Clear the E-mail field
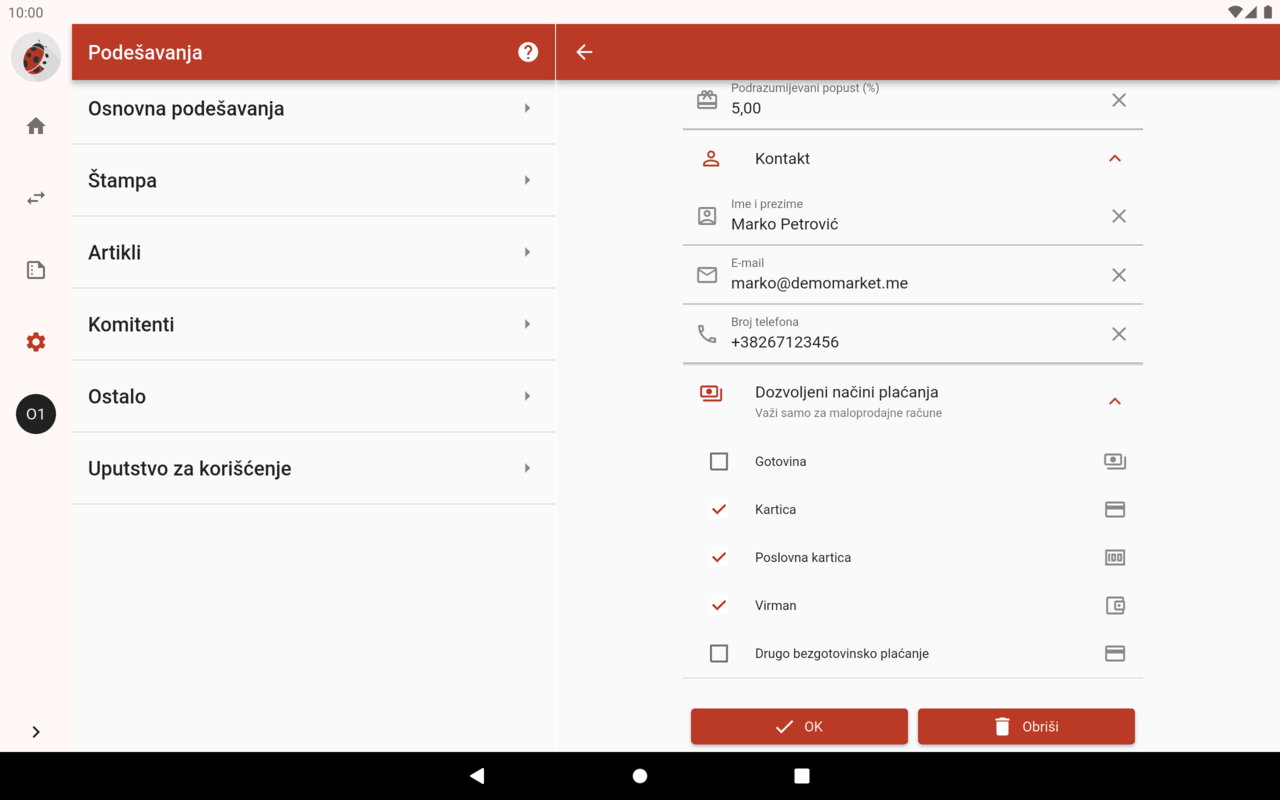The height and width of the screenshot is (800, 1280). [x=1119, y=275]
